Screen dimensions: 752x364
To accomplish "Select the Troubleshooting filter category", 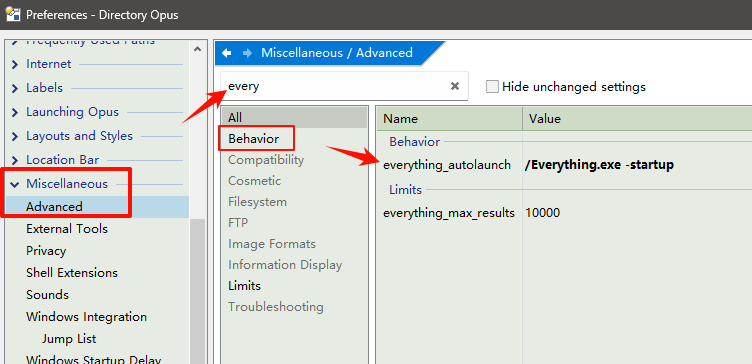I will tap(276, 306).
